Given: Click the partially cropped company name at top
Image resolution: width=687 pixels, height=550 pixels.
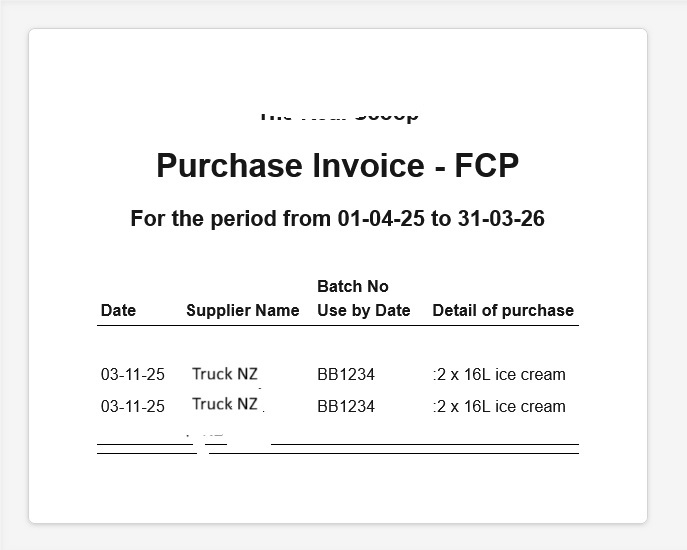Looking at the screenshot, I should 337,116.
